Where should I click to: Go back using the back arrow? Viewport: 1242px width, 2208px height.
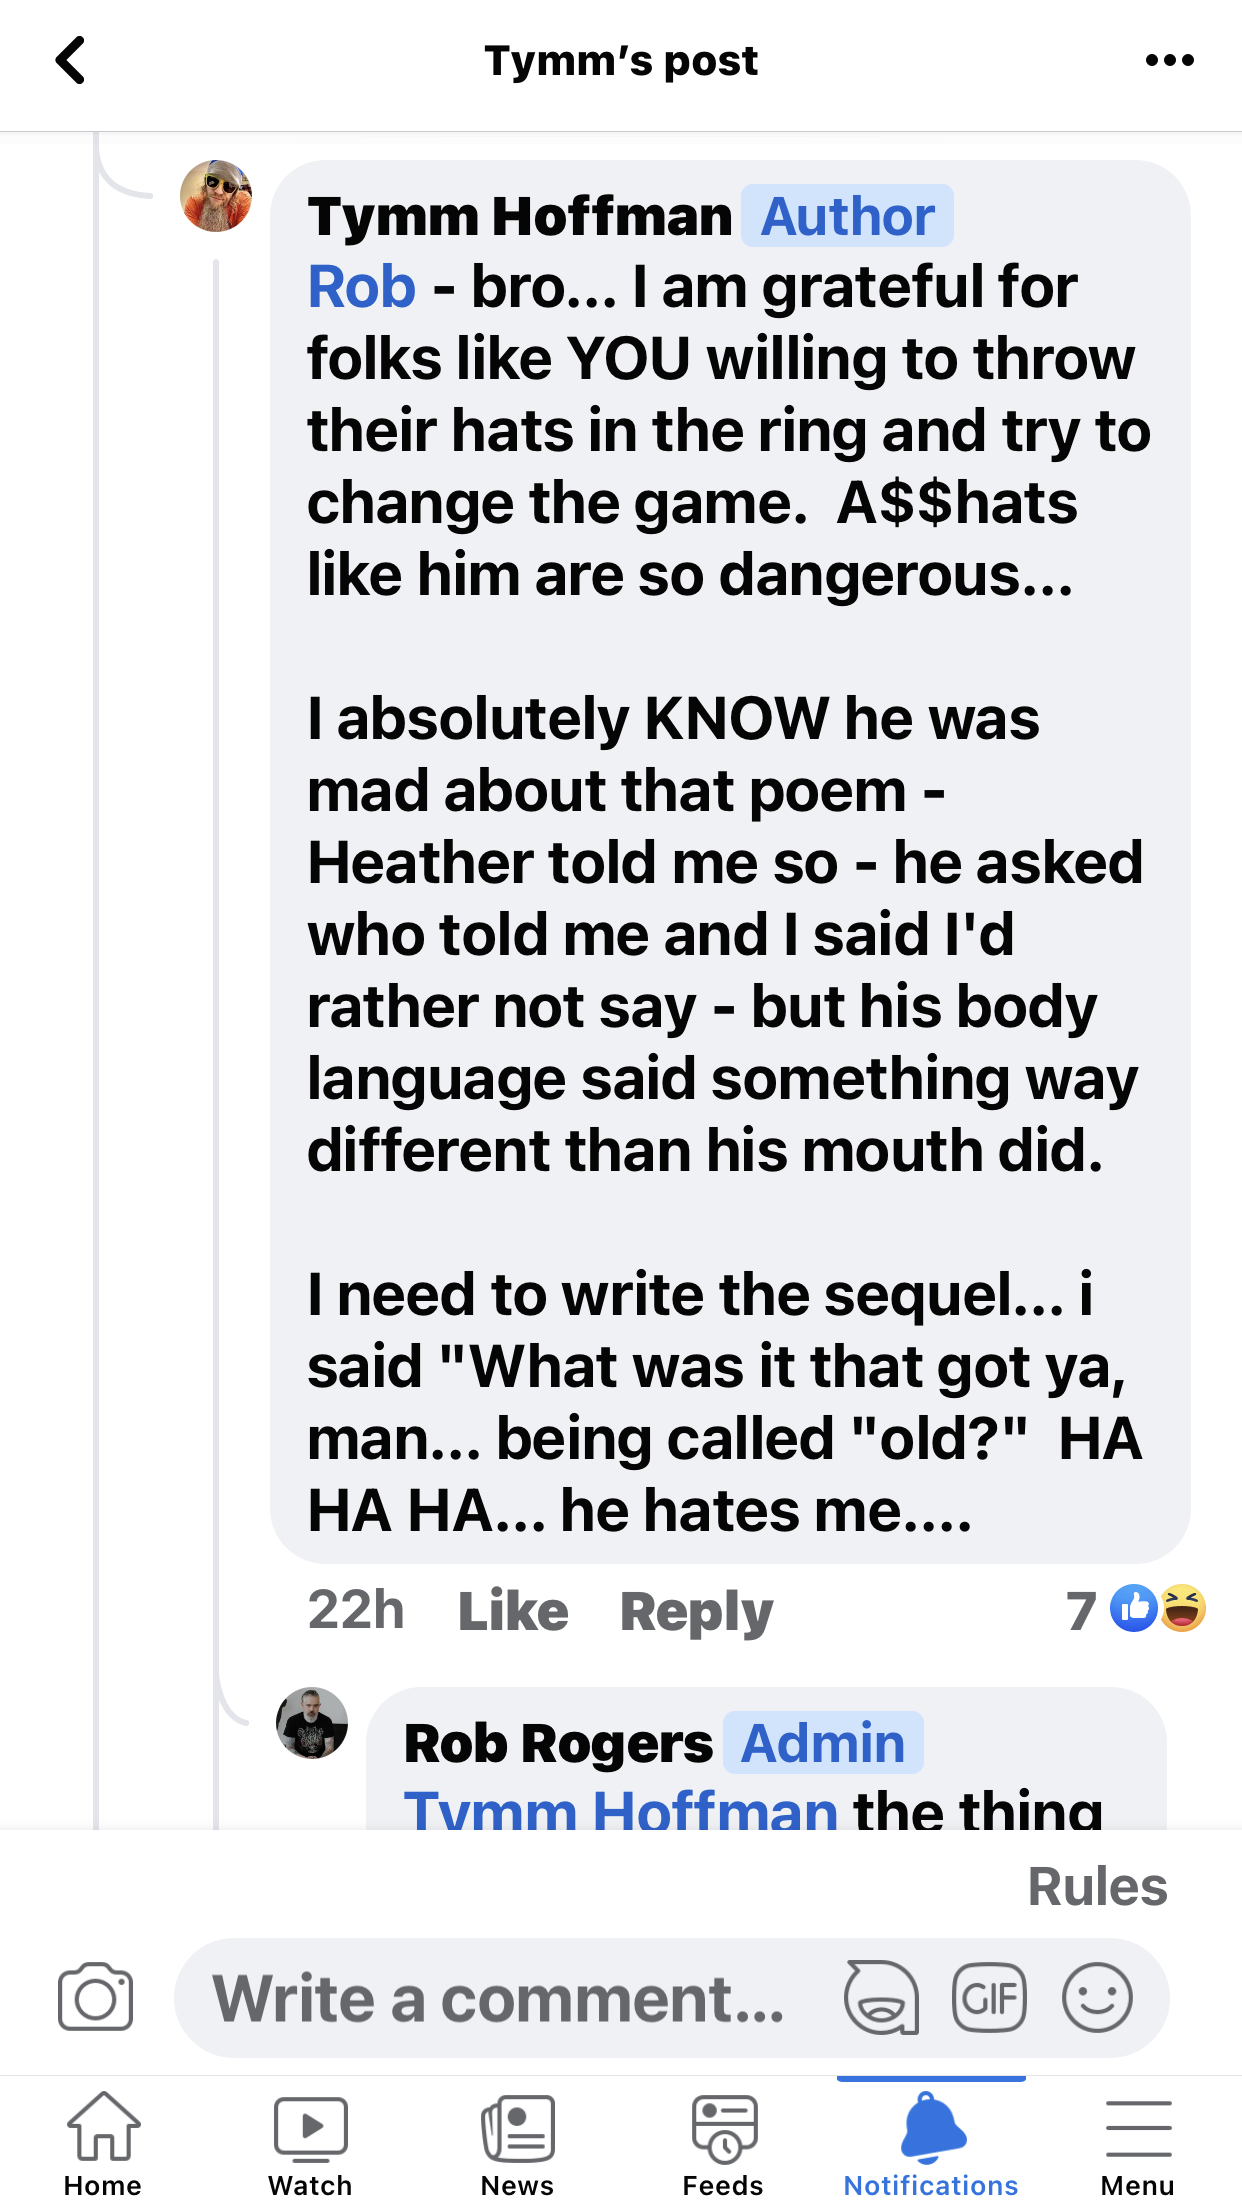70,60
